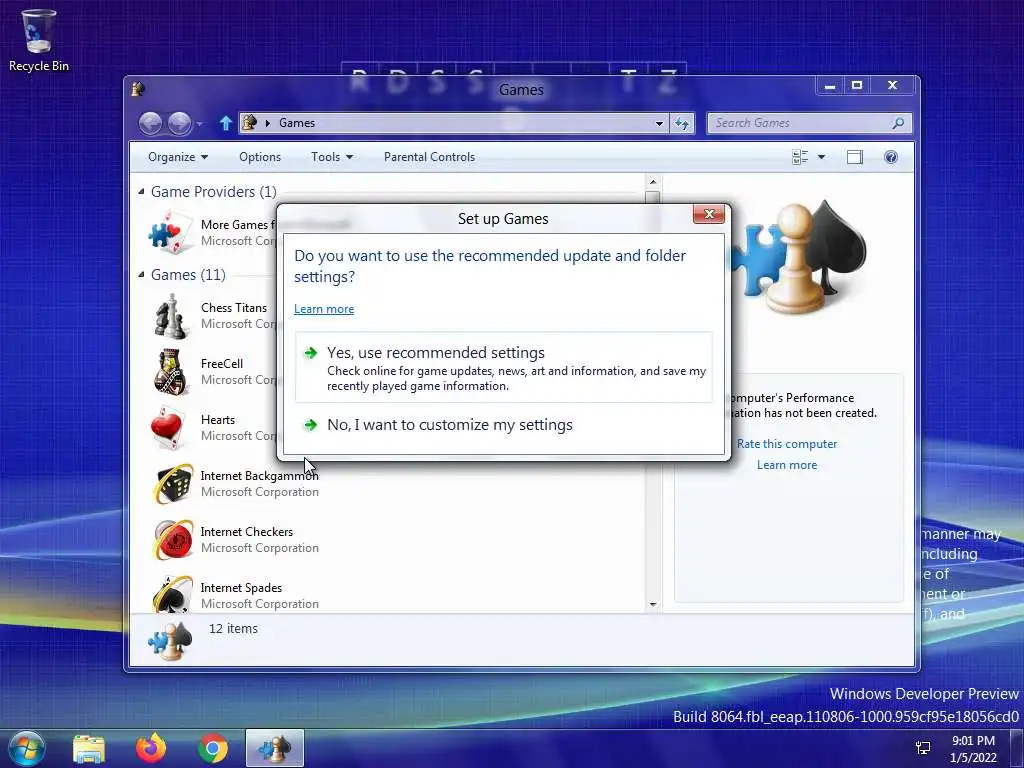Toggle the preview pane icon
Image resolution: width=1024 pixels, height=768 pixels.
[x=854, y=157]
